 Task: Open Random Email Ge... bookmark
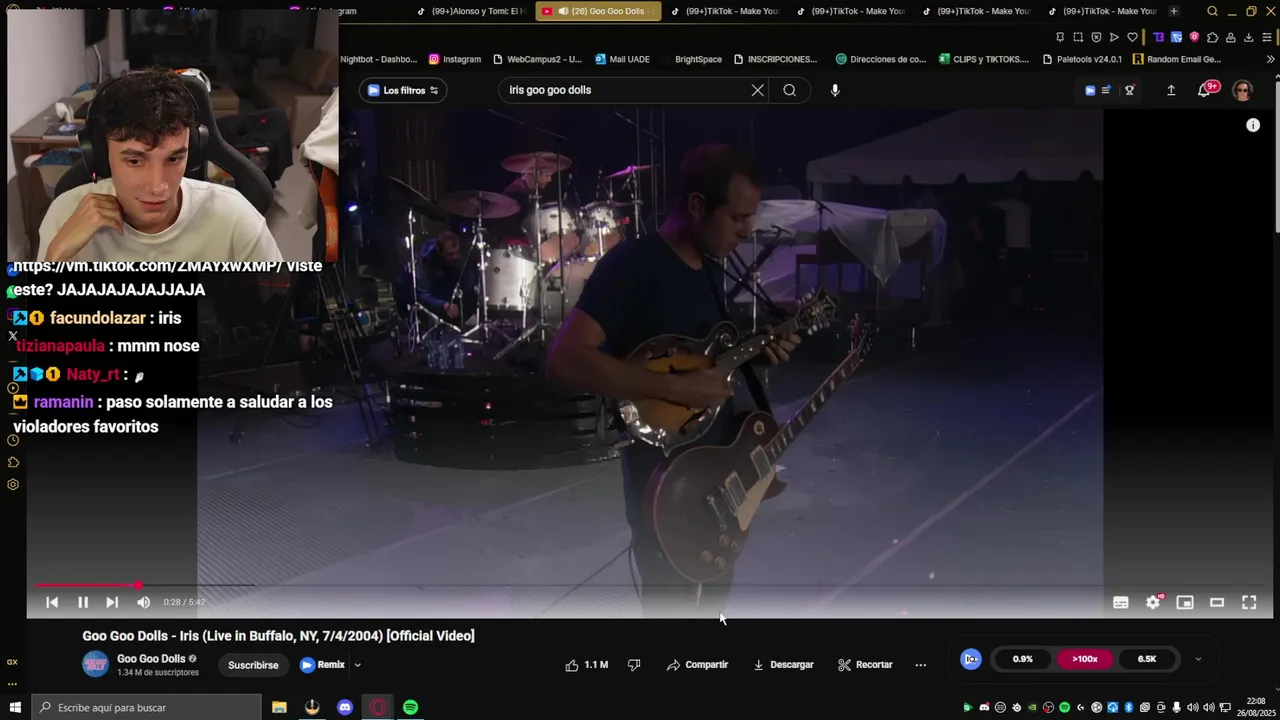[x=1177, y=59]
